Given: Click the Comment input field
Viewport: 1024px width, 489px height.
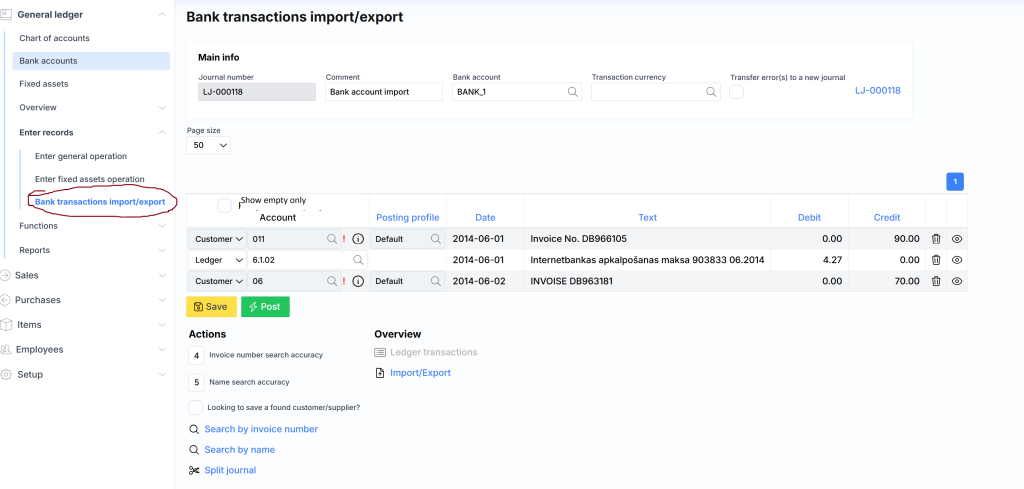Looking at the screenshot, I should 384,92.
